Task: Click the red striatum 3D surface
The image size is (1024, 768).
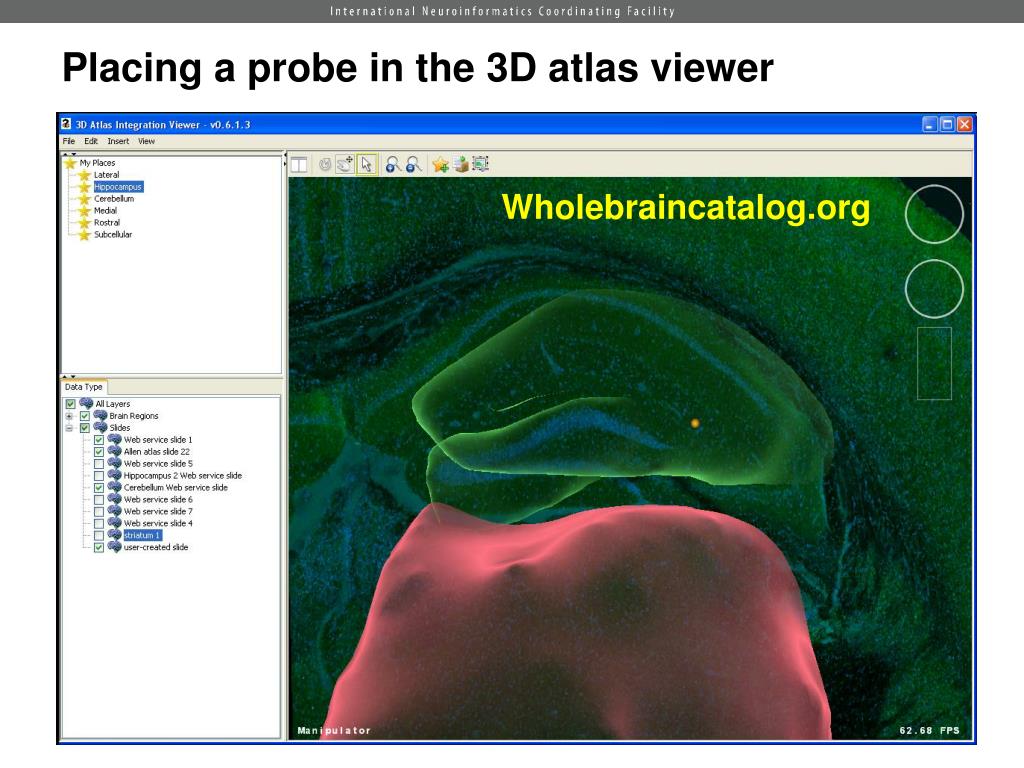Action: pos(575,620)
